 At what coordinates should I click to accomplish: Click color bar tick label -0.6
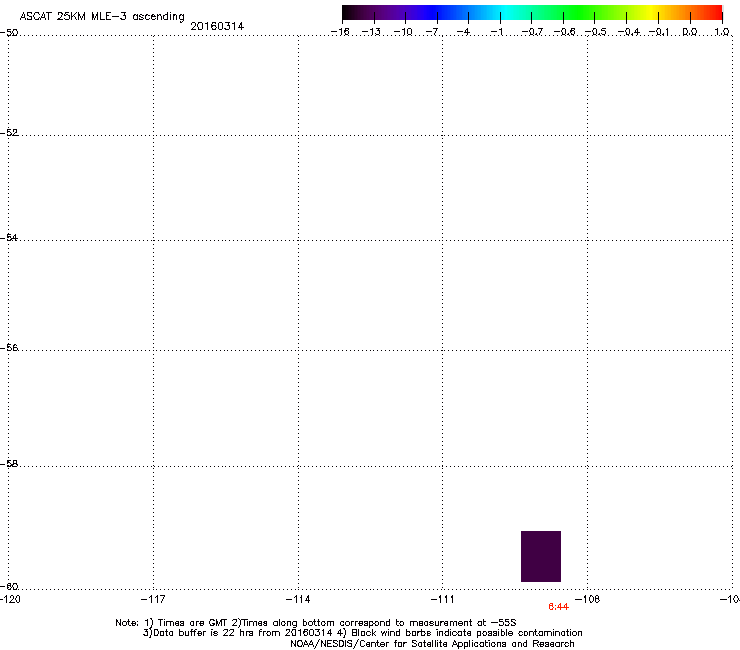[564, 32]
